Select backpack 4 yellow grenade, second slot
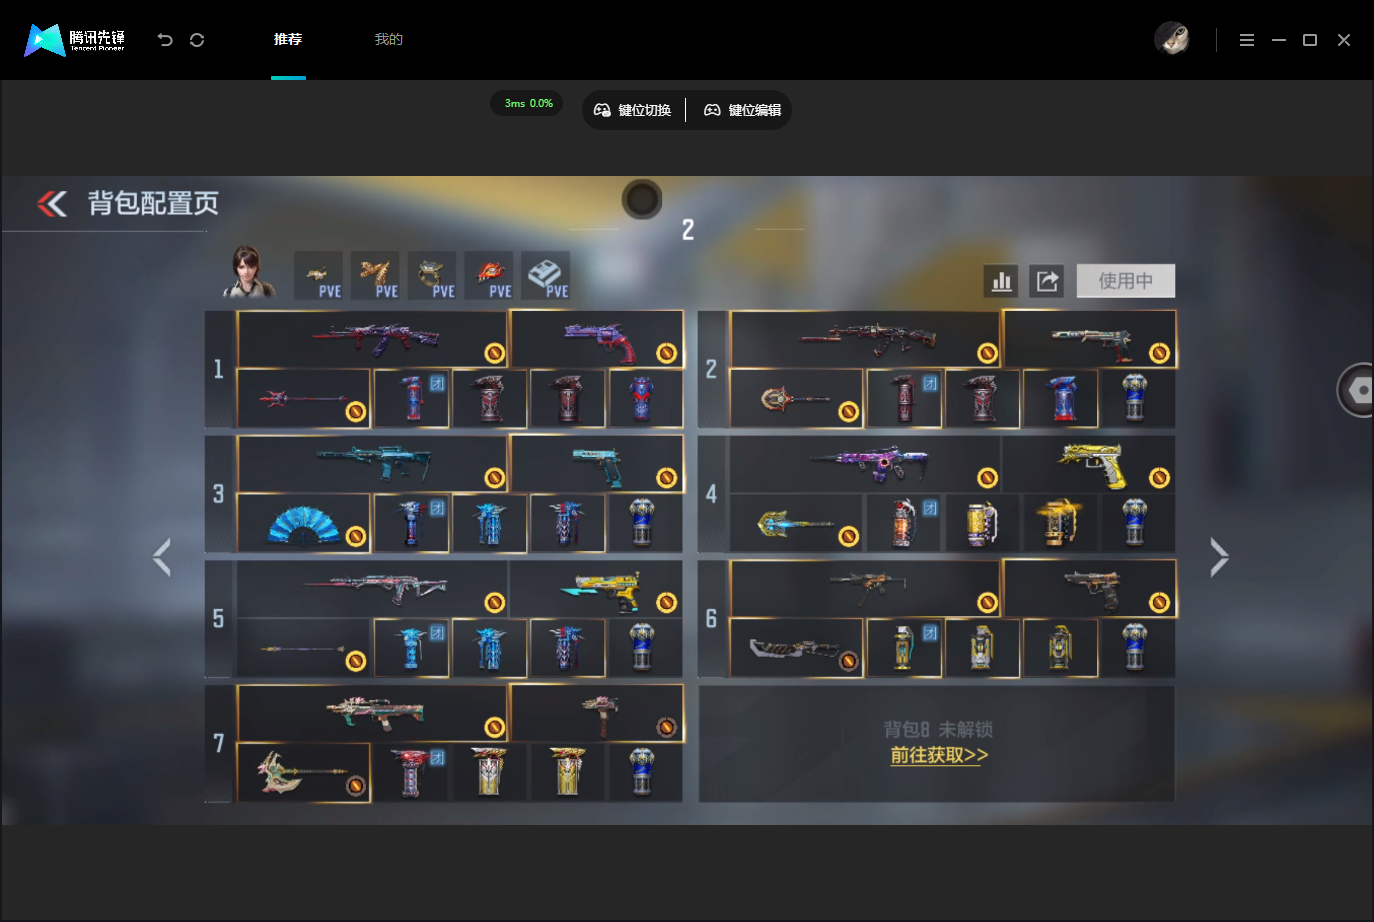1374x922 pixels. pyautogui.click(x=982, y=523)
